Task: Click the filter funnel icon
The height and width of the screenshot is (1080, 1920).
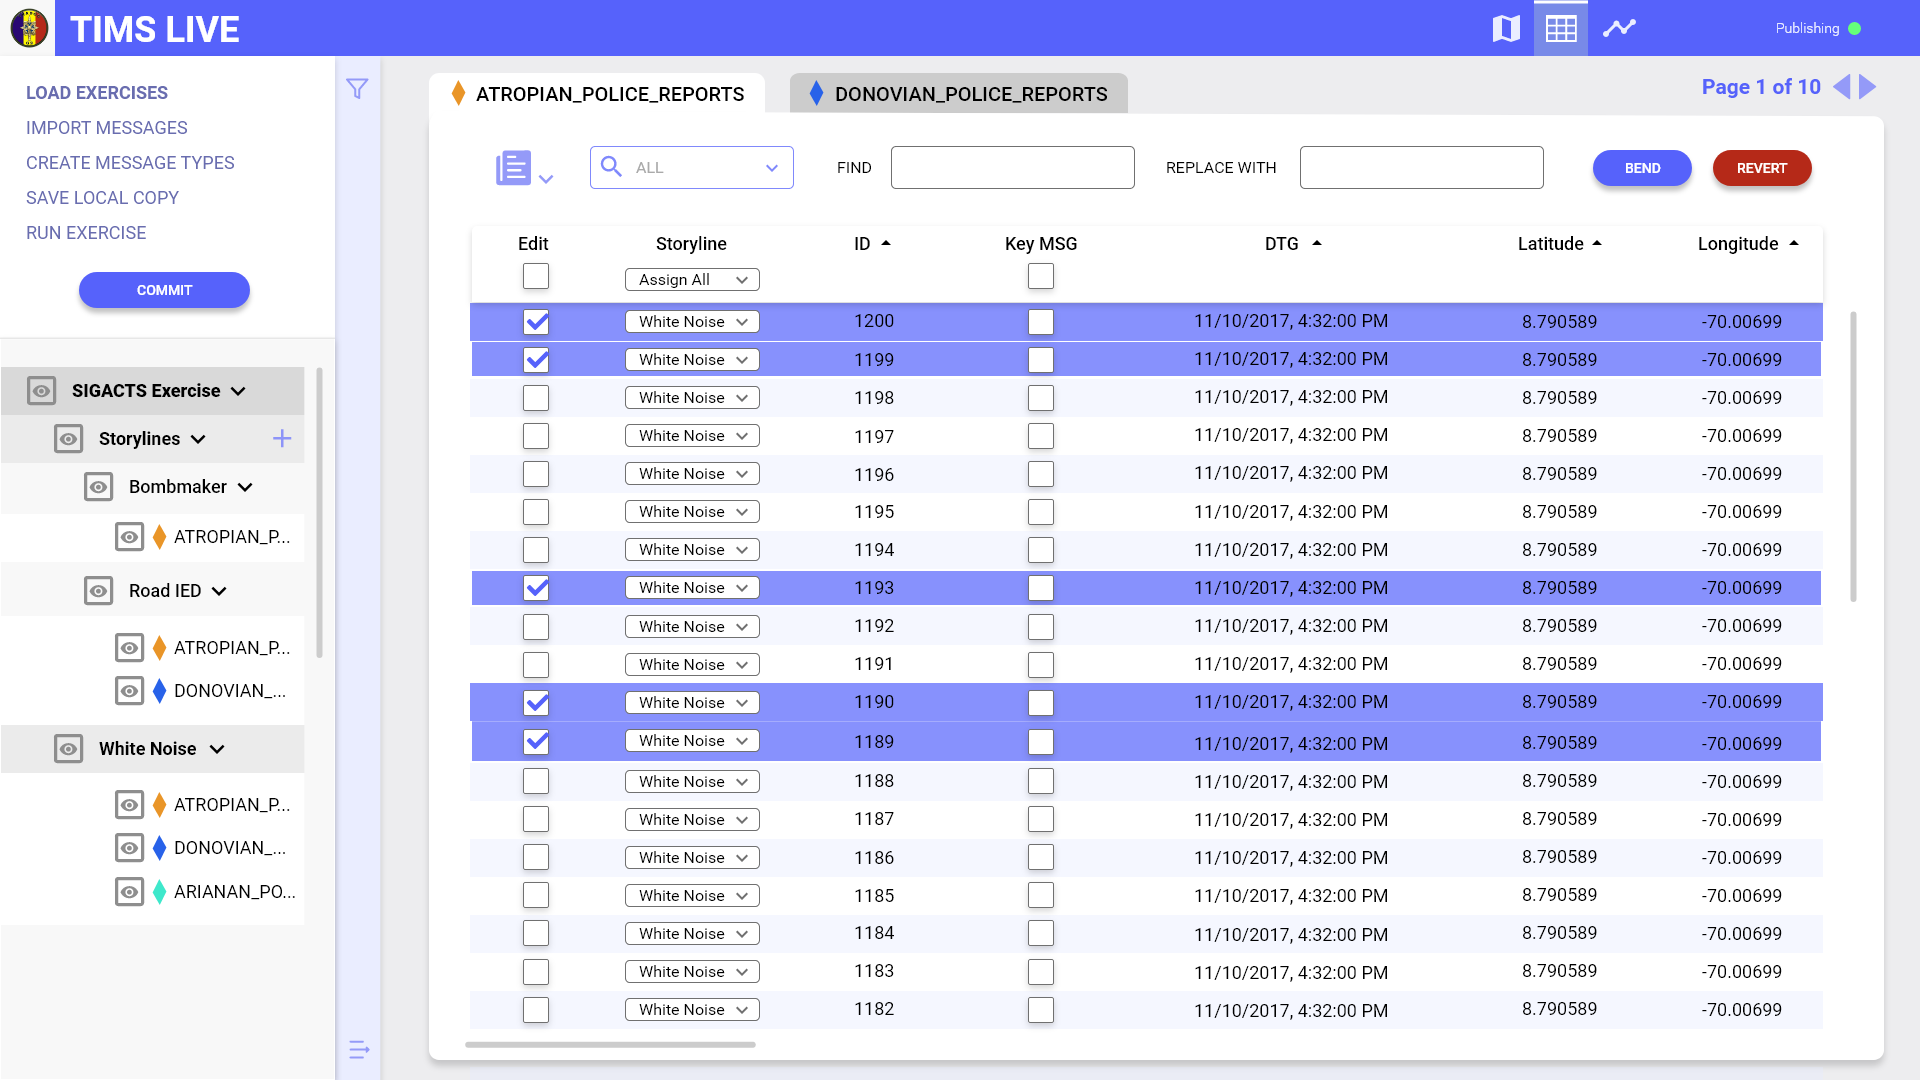Action: (357, 89)
